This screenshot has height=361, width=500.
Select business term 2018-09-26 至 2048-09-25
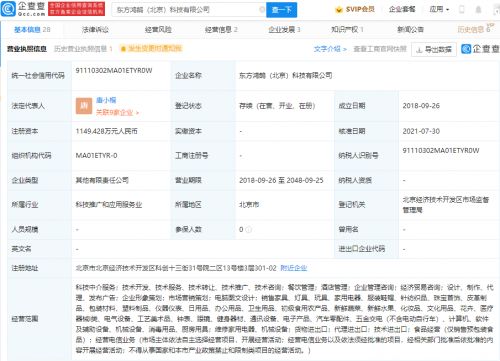point(281,180)
